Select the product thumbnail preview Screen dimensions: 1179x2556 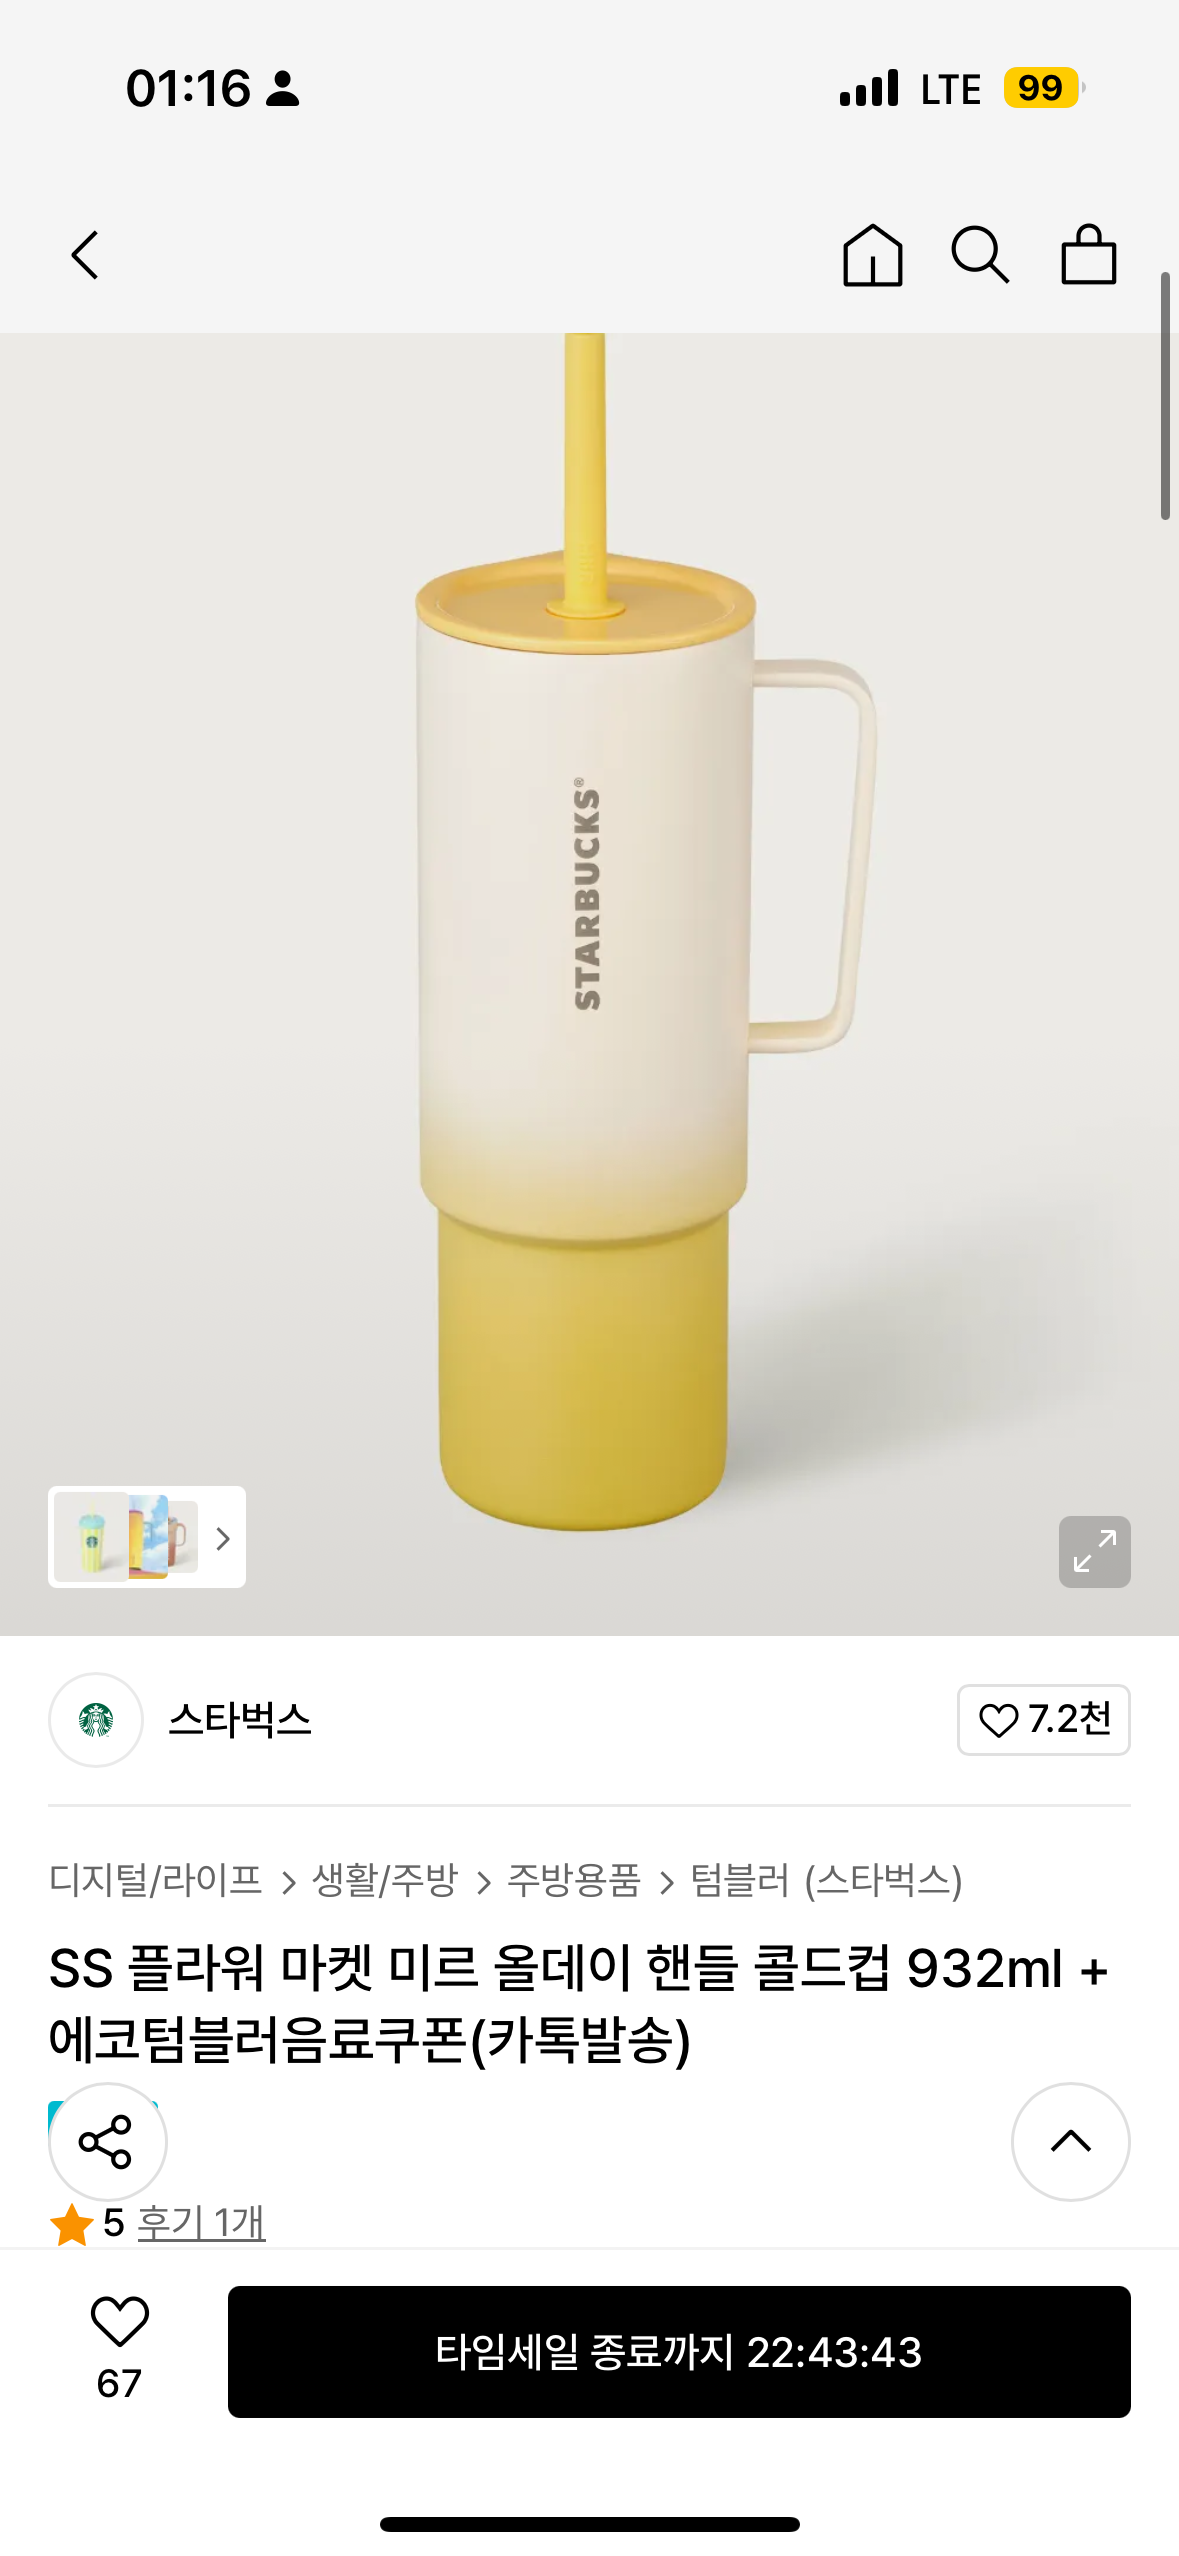127,1536
